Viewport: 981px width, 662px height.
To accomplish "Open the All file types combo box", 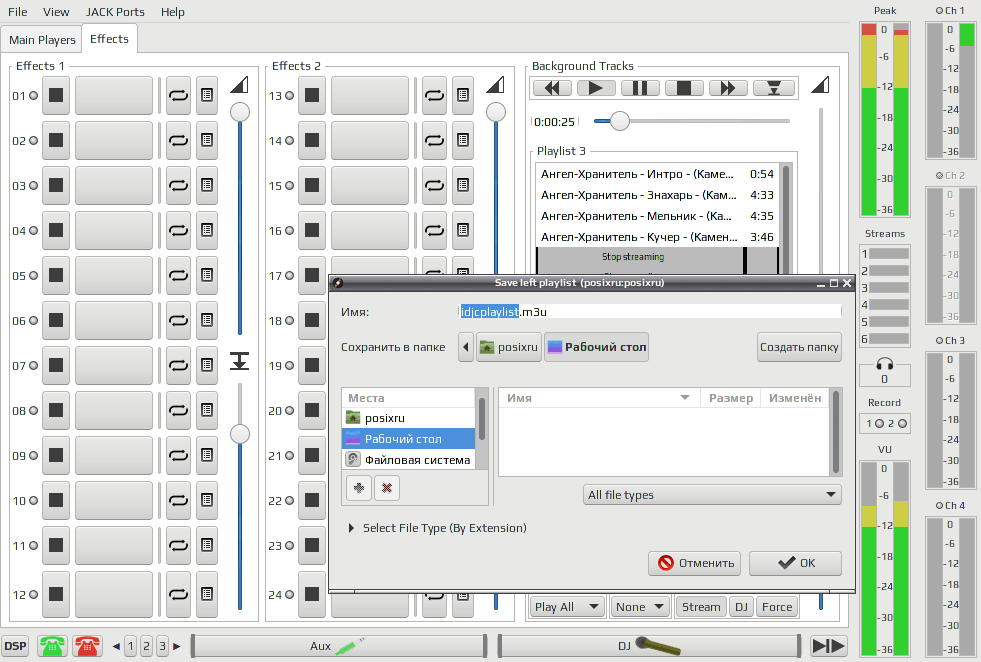I will [712, 495].
